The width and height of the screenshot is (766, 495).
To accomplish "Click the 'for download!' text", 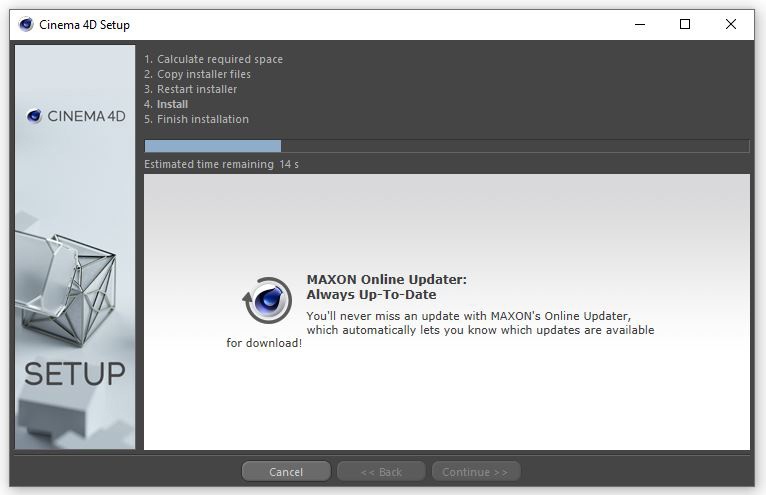I will point(264,343).
